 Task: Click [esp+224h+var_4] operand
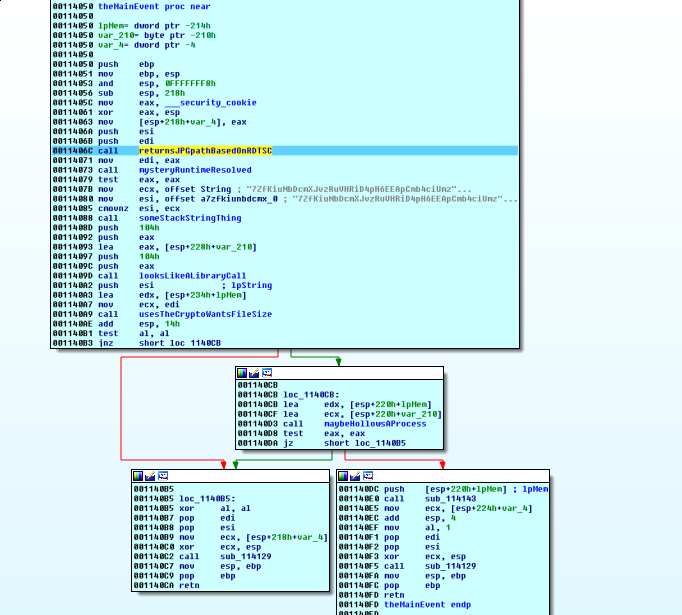tap(491, 508)
